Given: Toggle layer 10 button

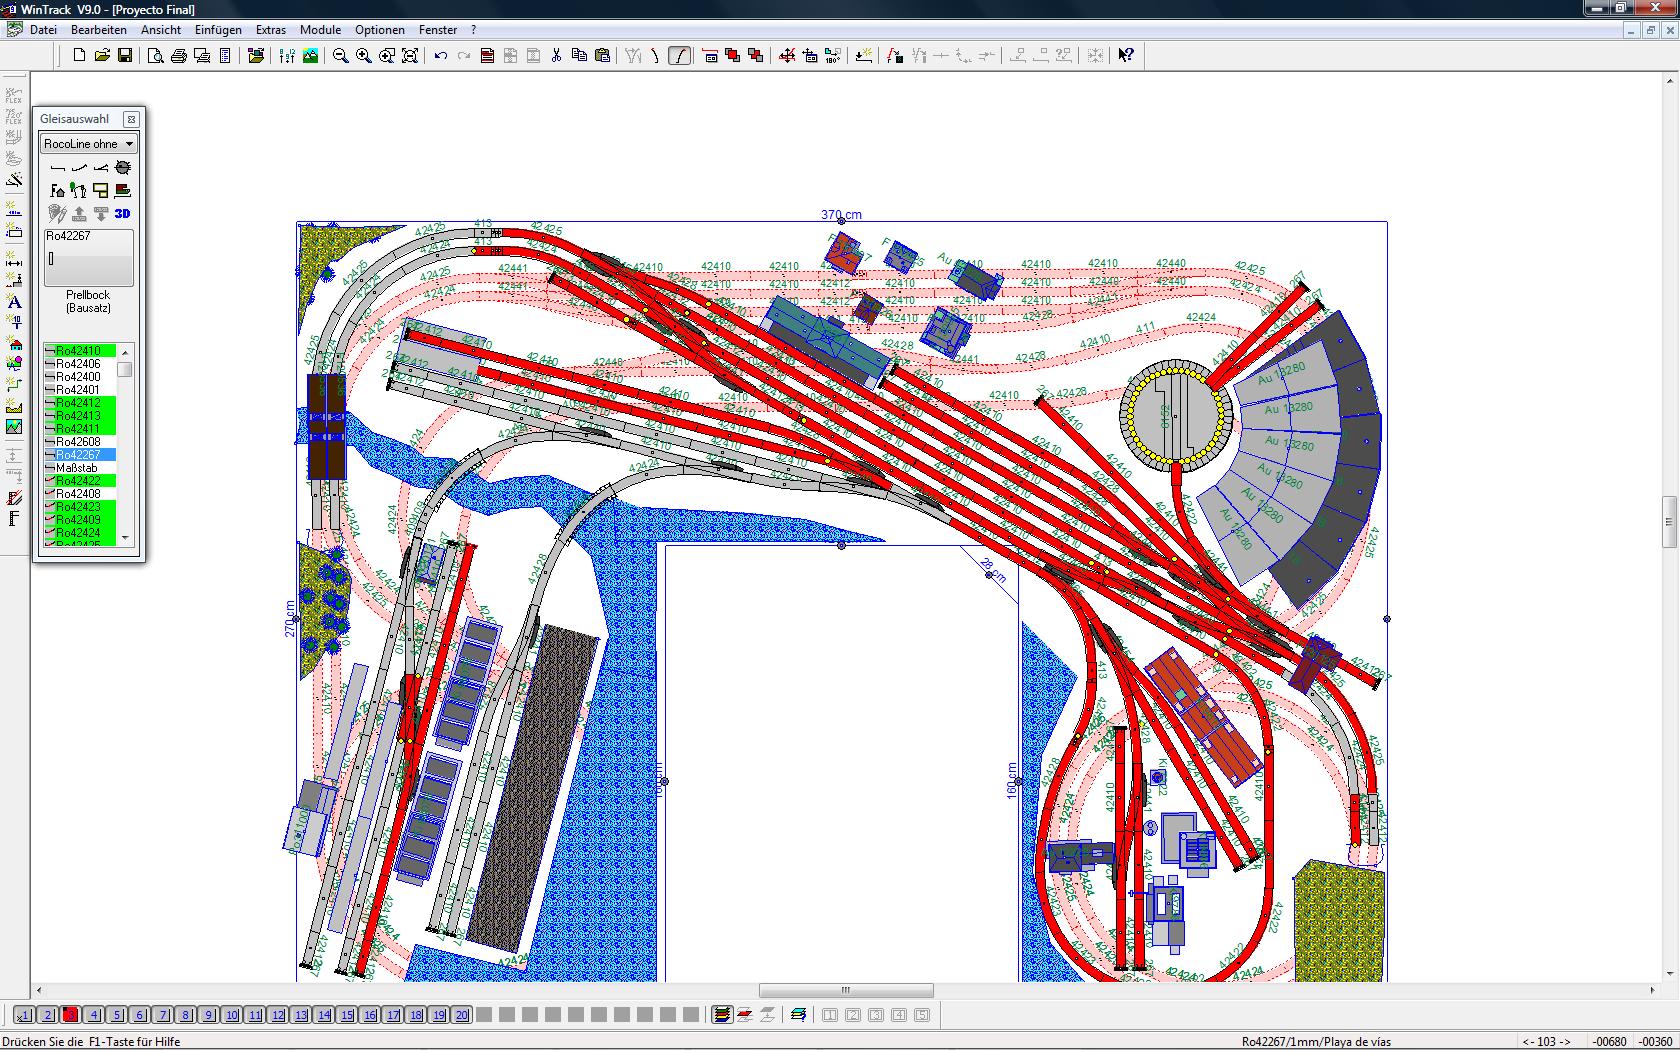Looking at the screenshot, I should click(232, 1015).
